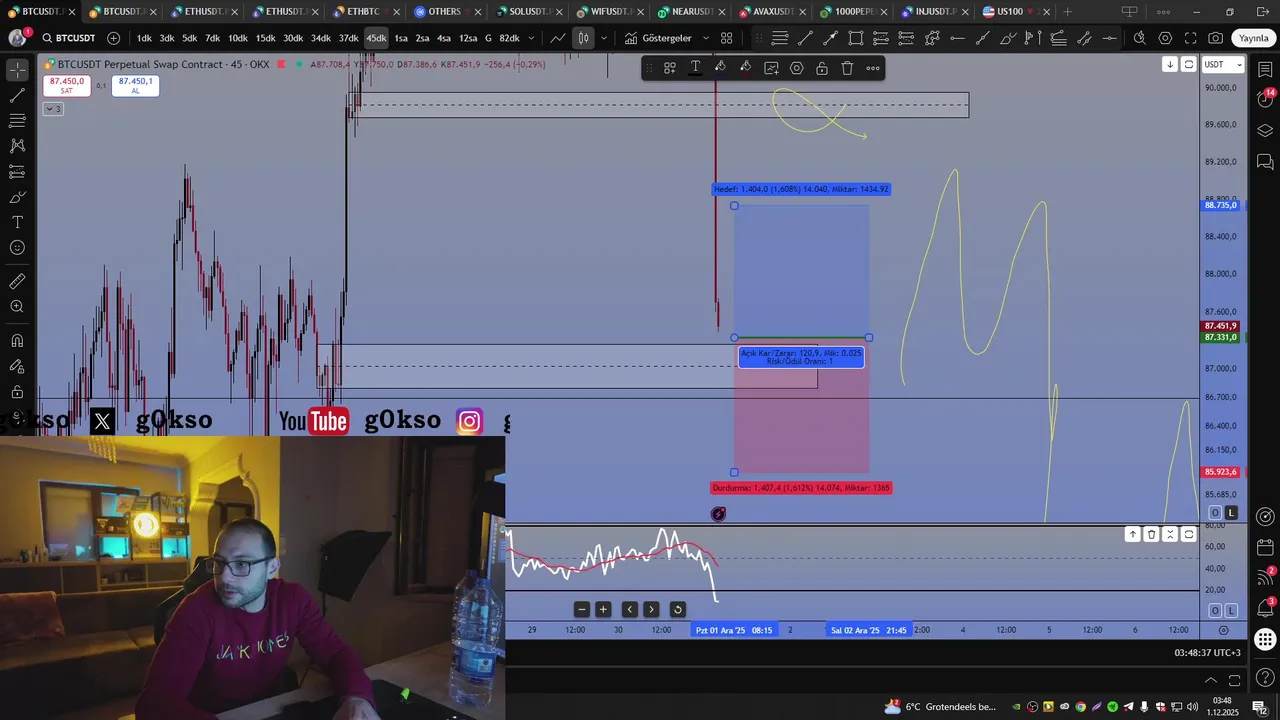
Task: Switch to the 82dk timeframe
Action: click(509, 38)
